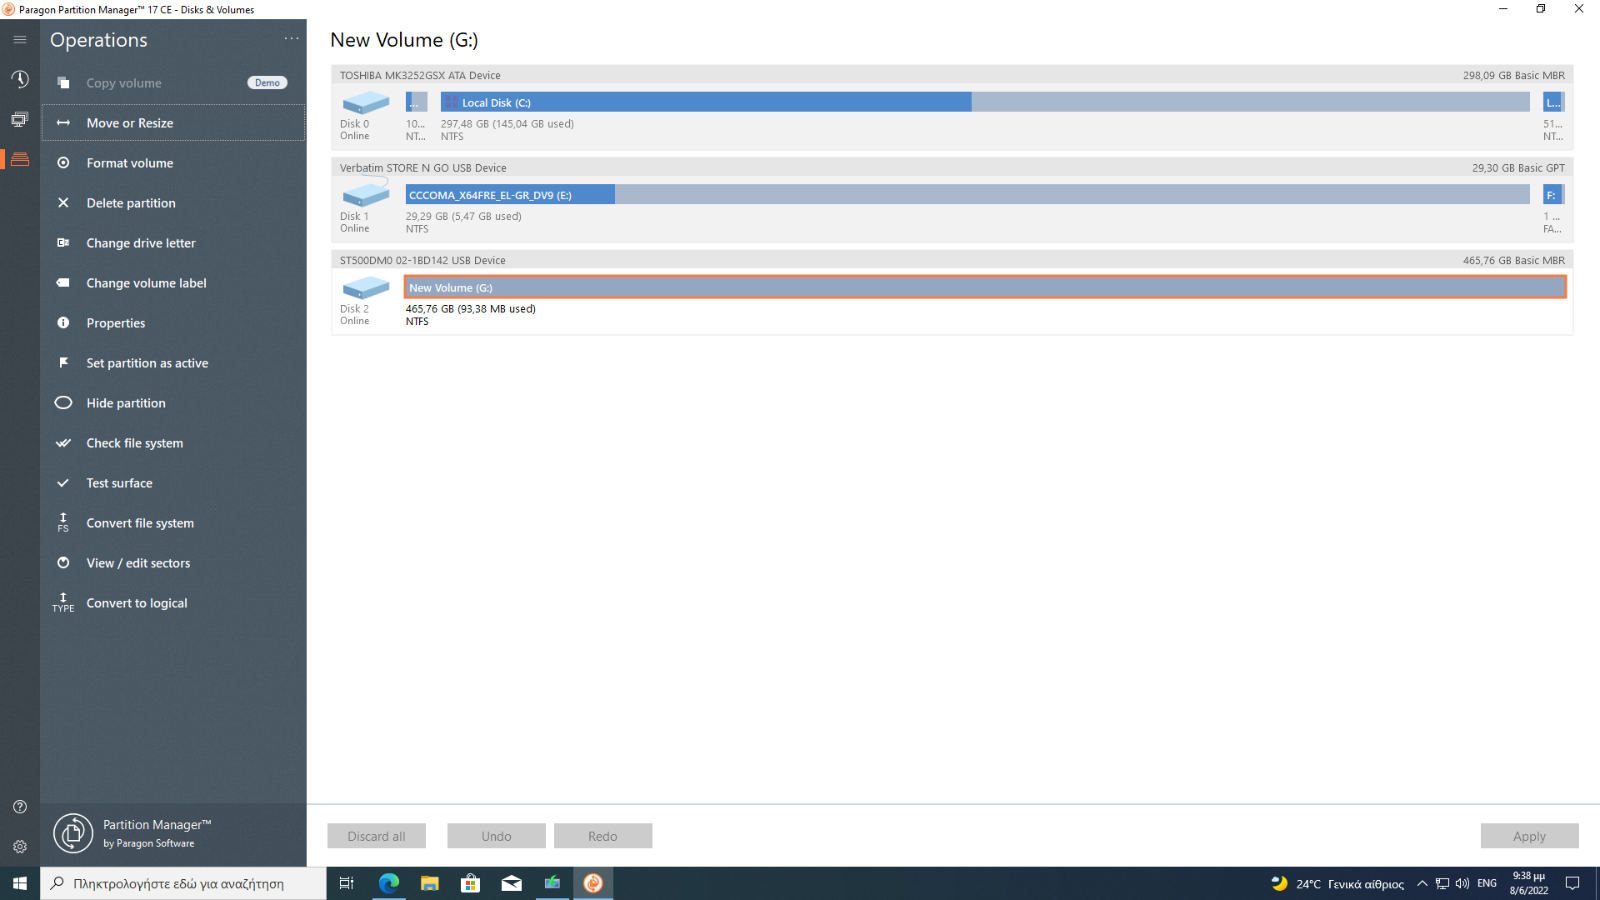This screenshot has width=1600, height=900.
Task: Click the Copy volume Demo badge
Action: pyautogui.click(x=267, y=83)
